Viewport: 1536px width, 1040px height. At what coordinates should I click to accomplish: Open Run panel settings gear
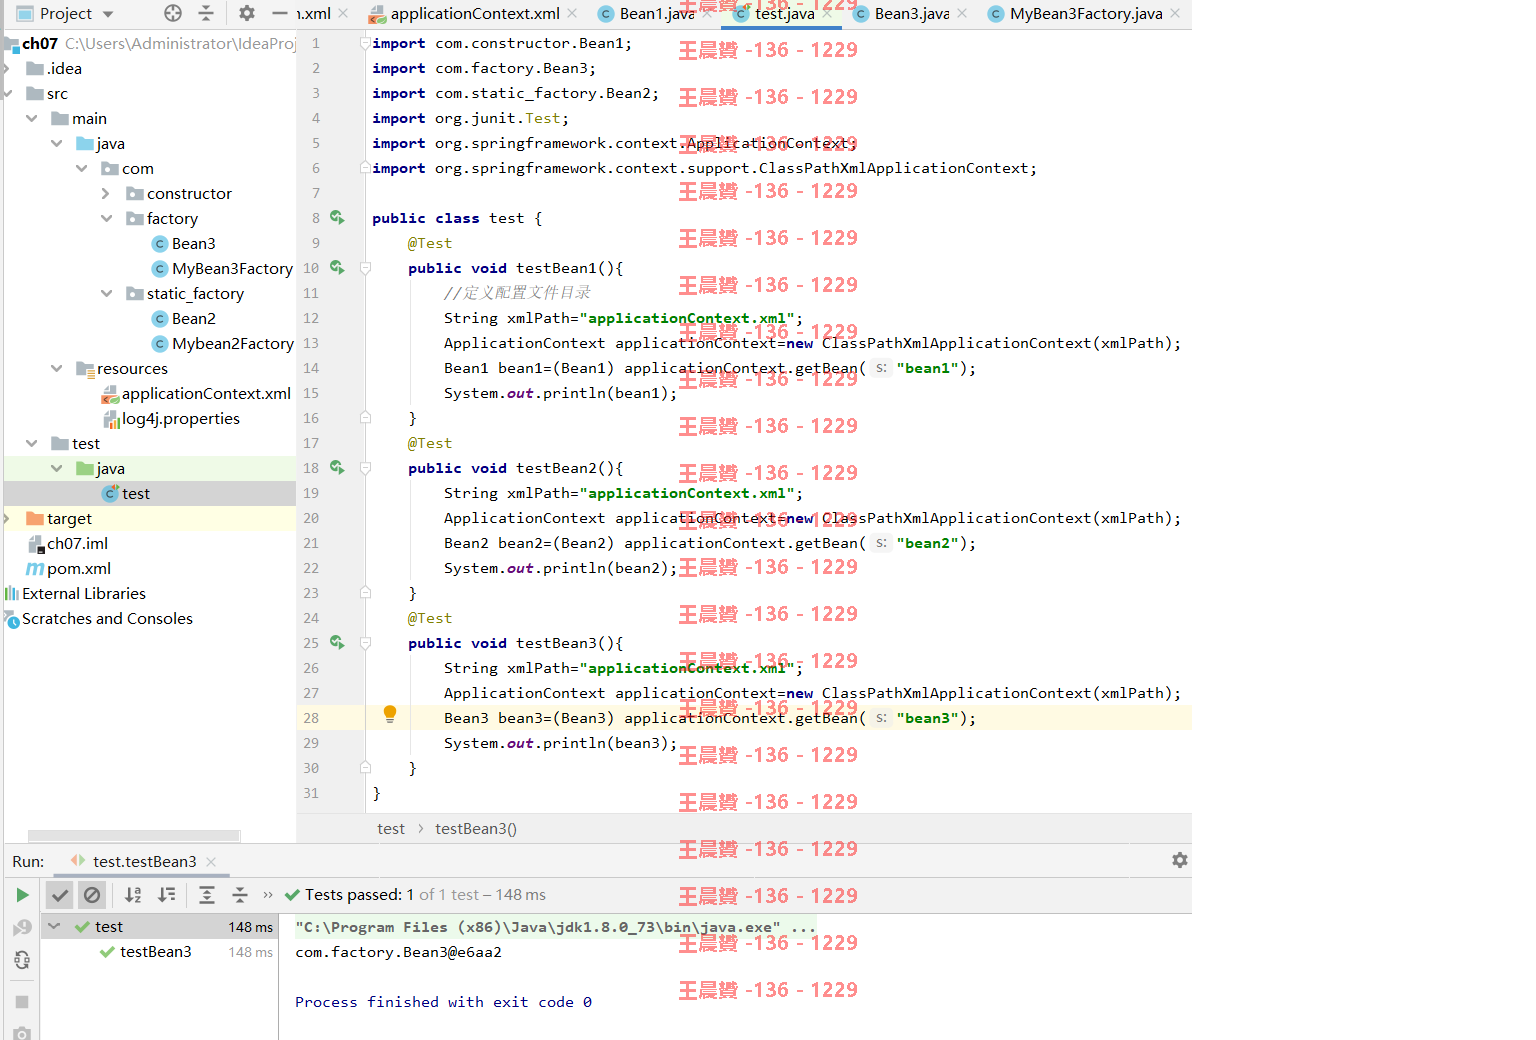pos(1180,860)
